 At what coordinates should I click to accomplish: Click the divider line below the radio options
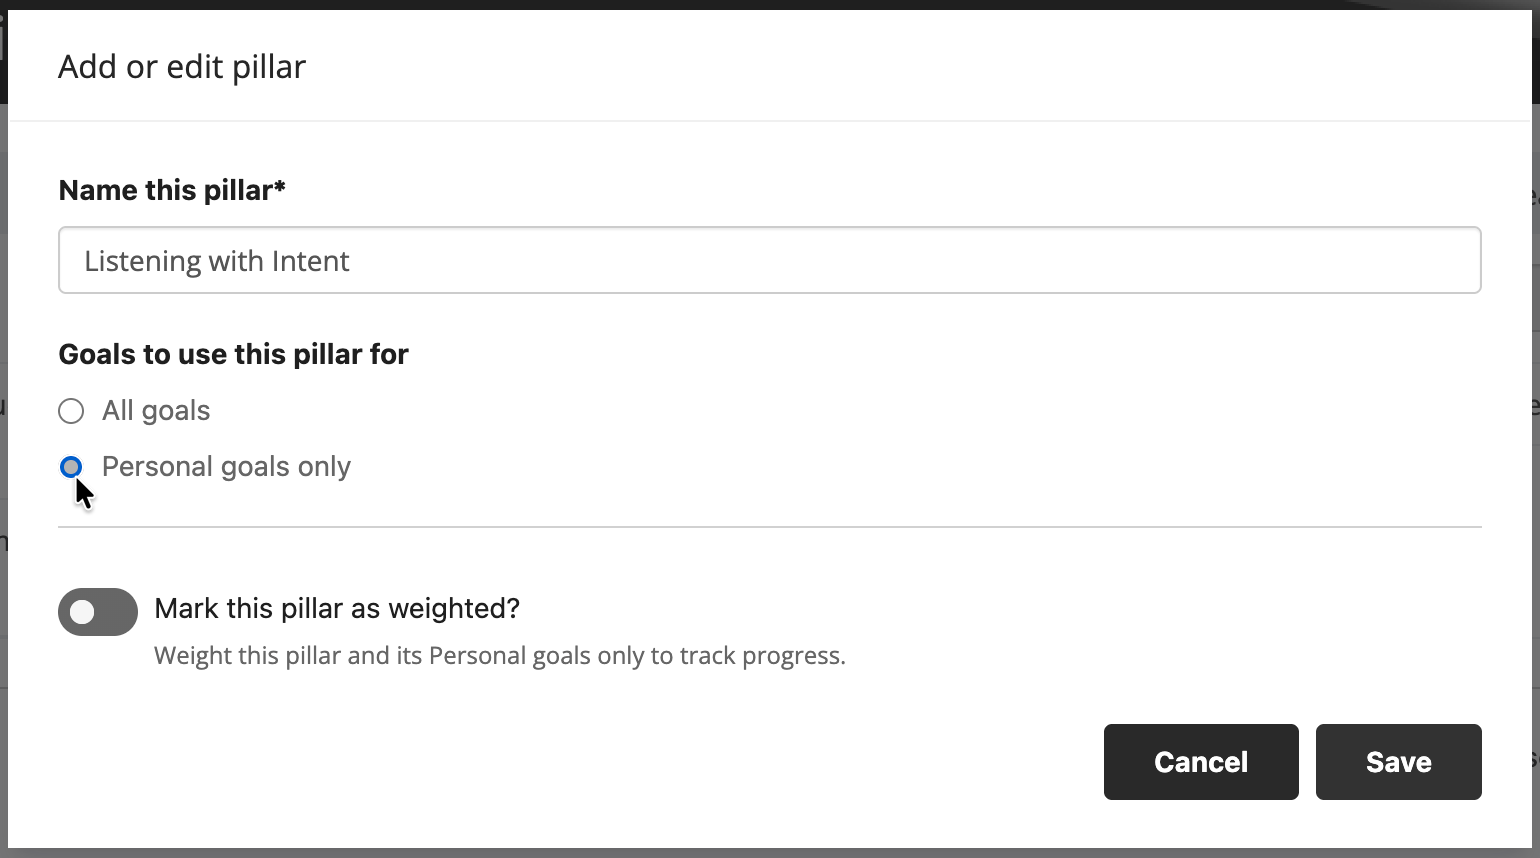tap(769, 526)
